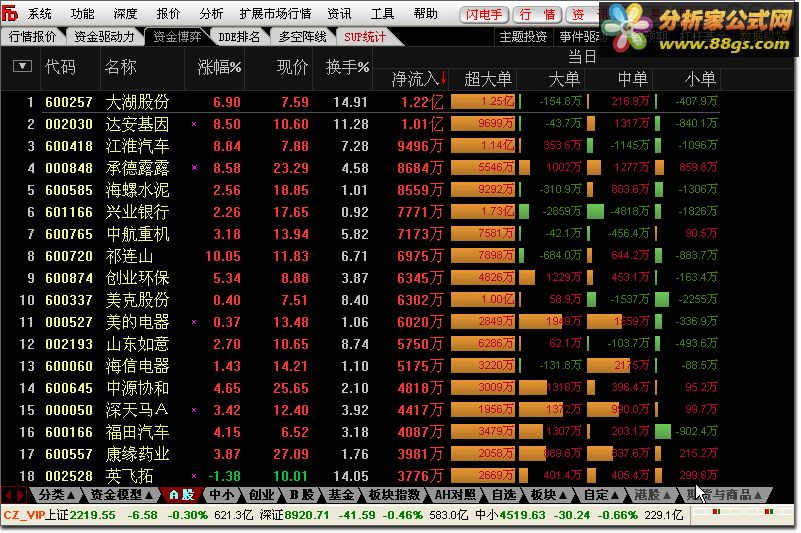Open the 扩展市场行情 menu
This screenshot has height=533, width=801.
coord(275,14)
